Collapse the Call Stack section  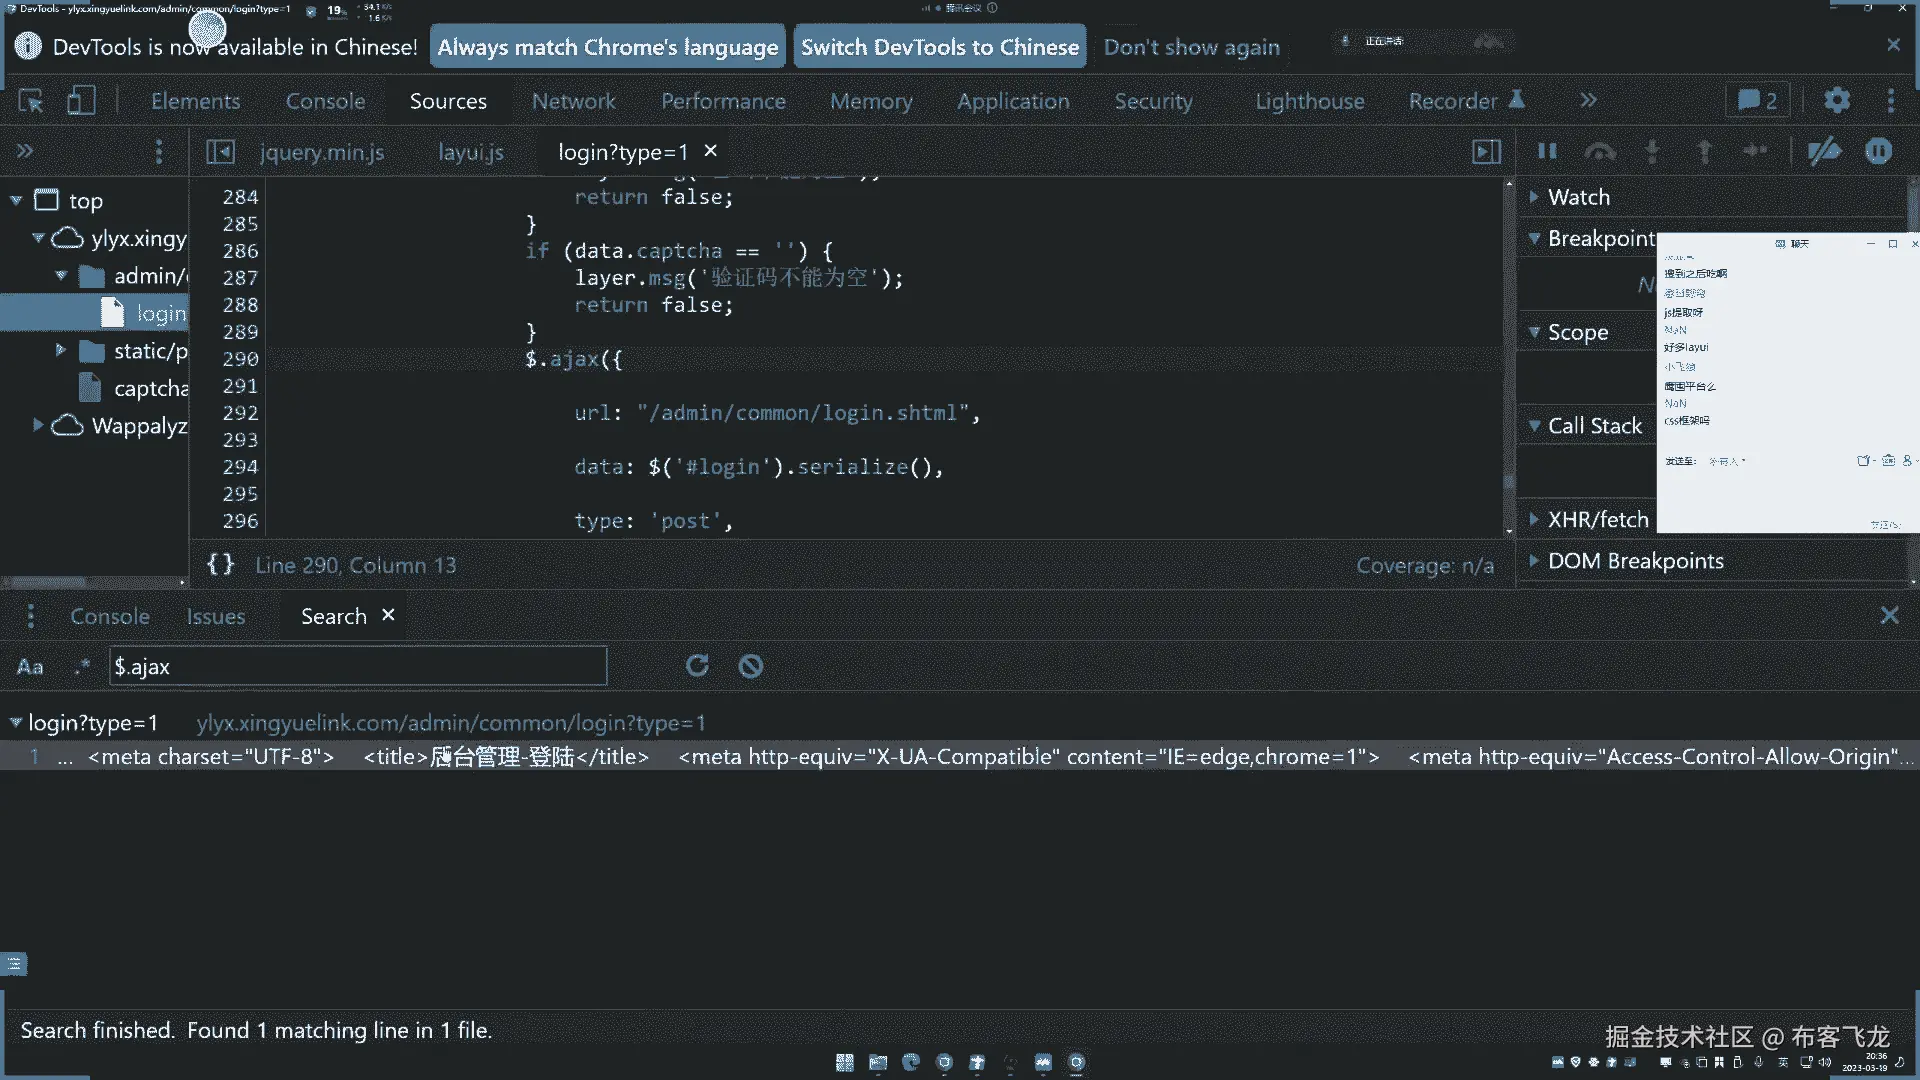tap(1594, 426)
